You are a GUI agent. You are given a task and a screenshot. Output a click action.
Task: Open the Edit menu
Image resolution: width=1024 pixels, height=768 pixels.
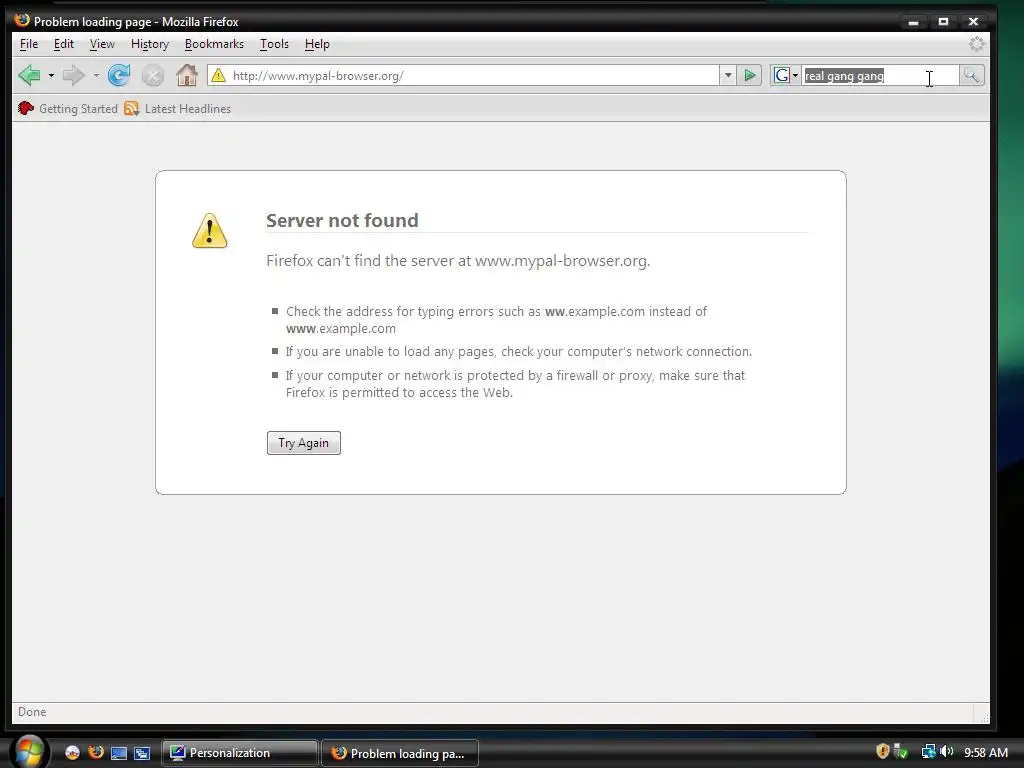click(x=63, y=44)
